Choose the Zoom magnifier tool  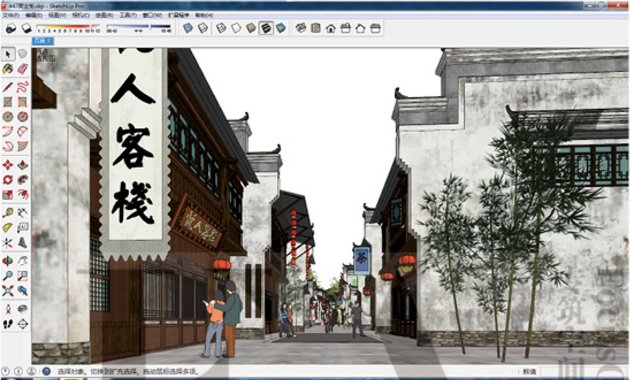click(x=8, y=276)
